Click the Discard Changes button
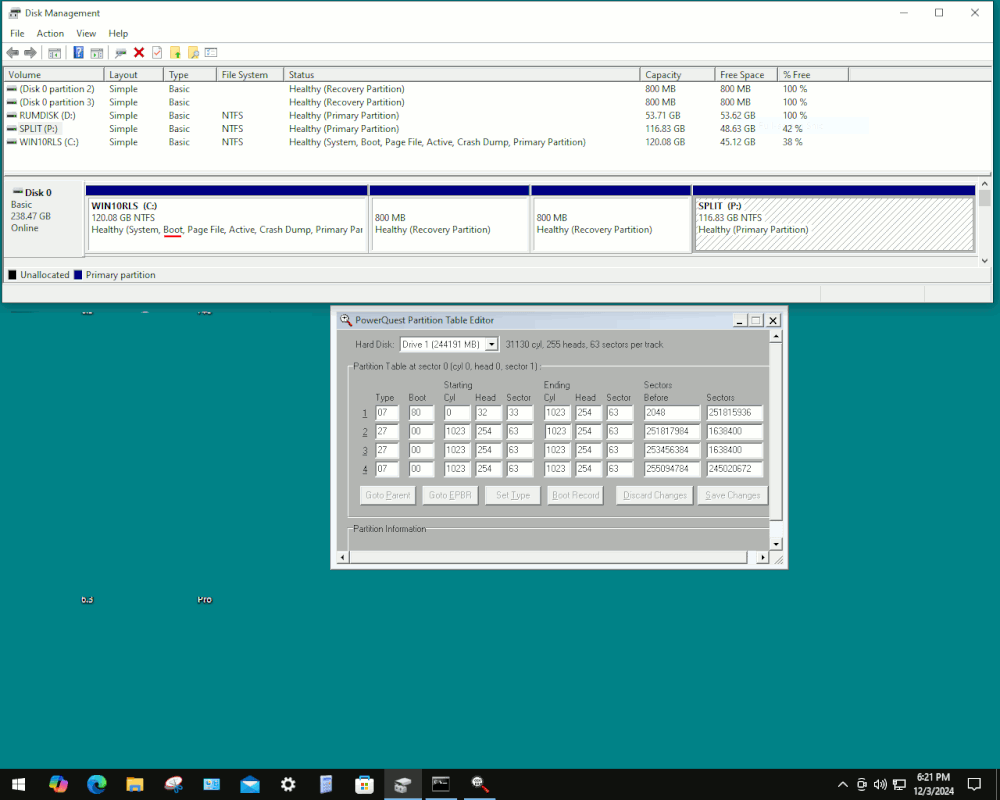This screenshot has width=1000, height=800. 654,495
